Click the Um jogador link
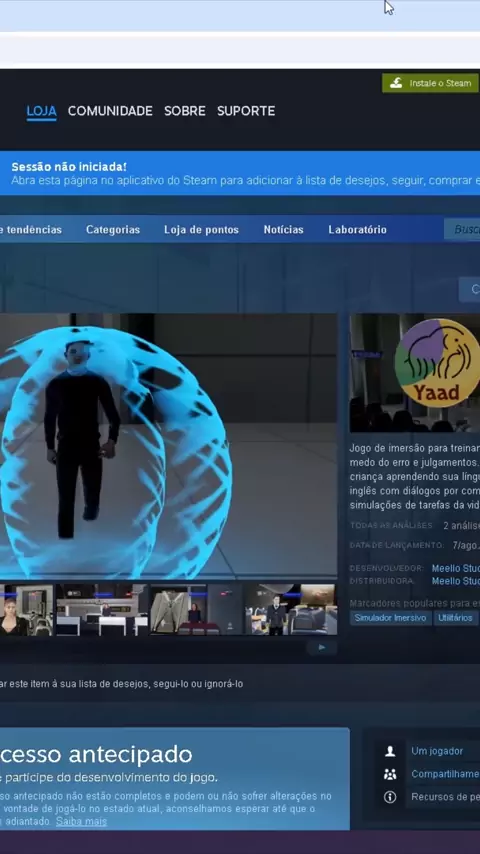Viewport: 480px width, 854px height. (437, 751)
